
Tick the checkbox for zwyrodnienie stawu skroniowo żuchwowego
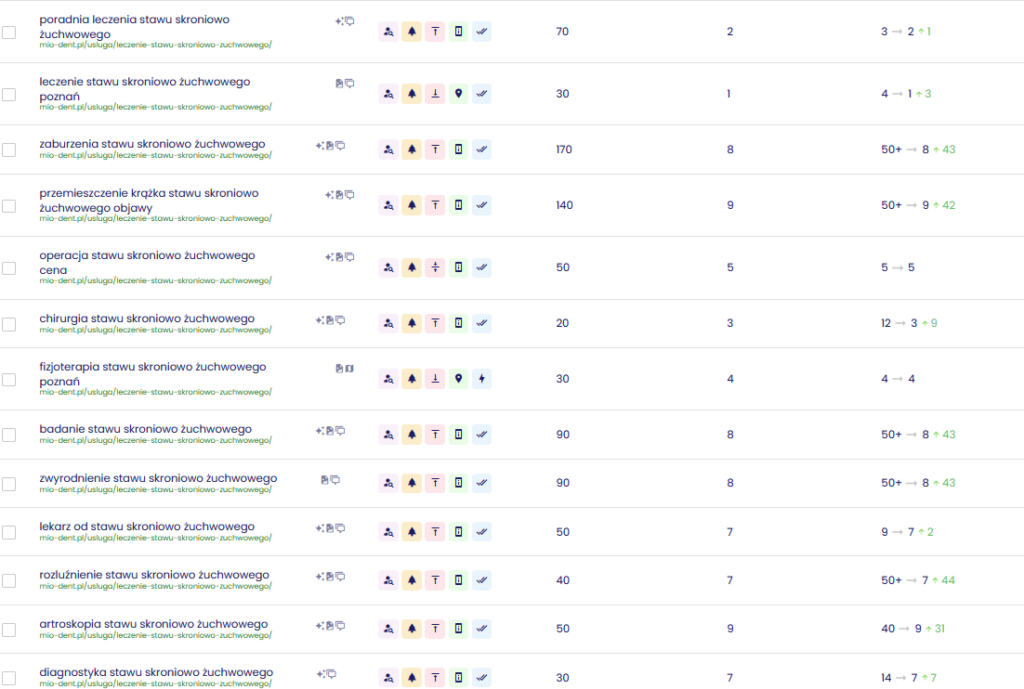coord(9,484)
